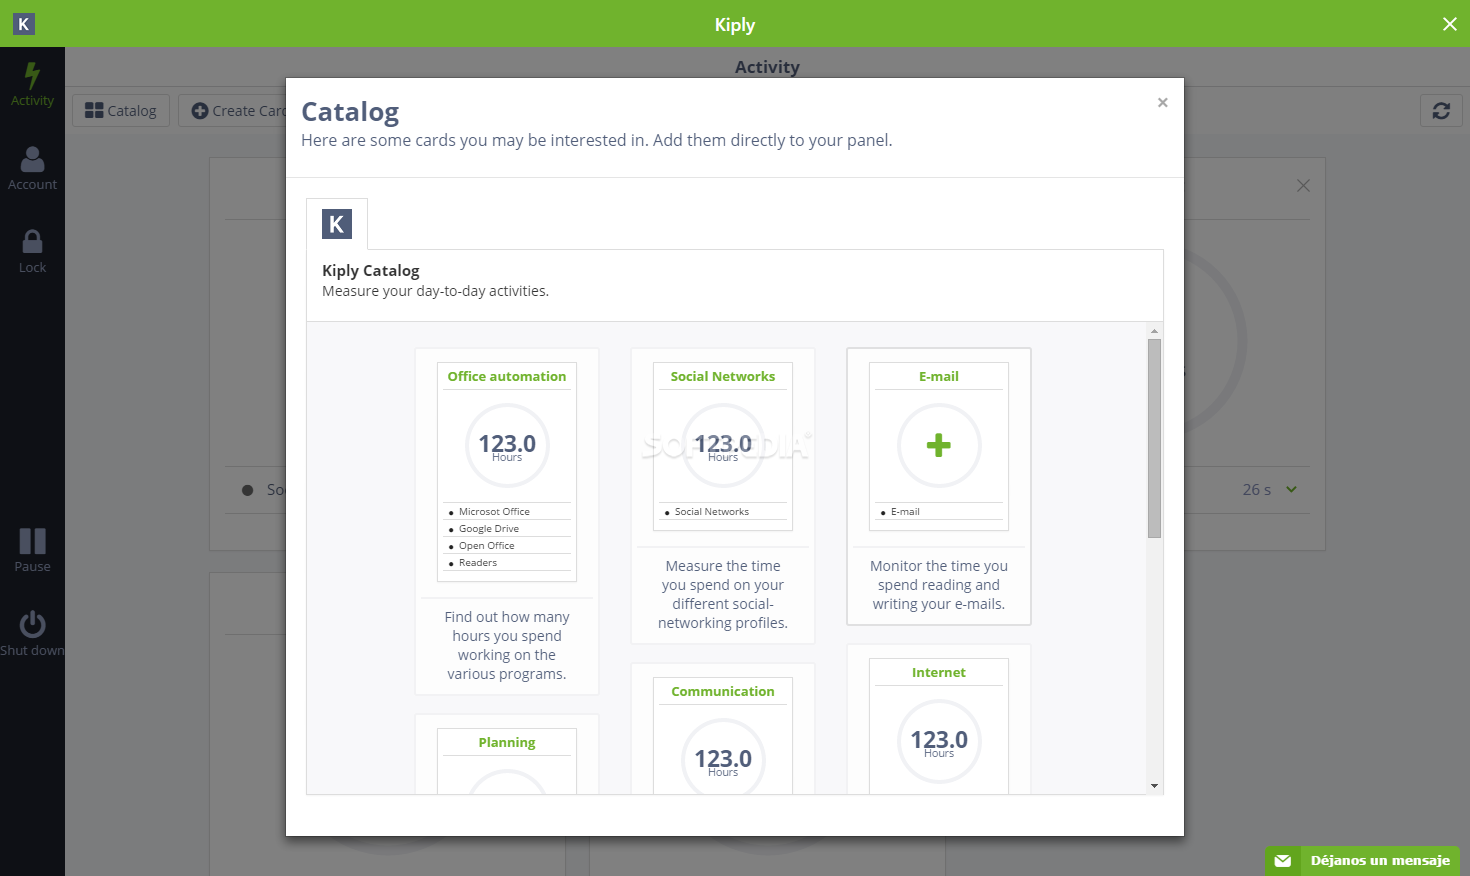Viewport: 1470px width, 876px height.
Task: Close the Kiply window
Action: coord(1449,24)
